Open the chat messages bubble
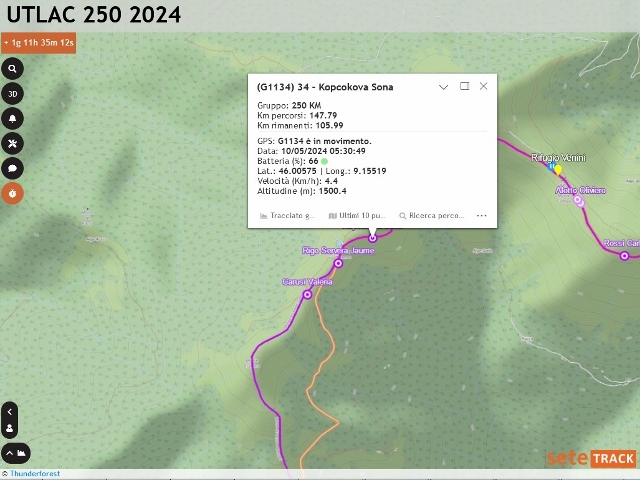The height and width of the screenshot is (480, 640). tap(12, 169)
